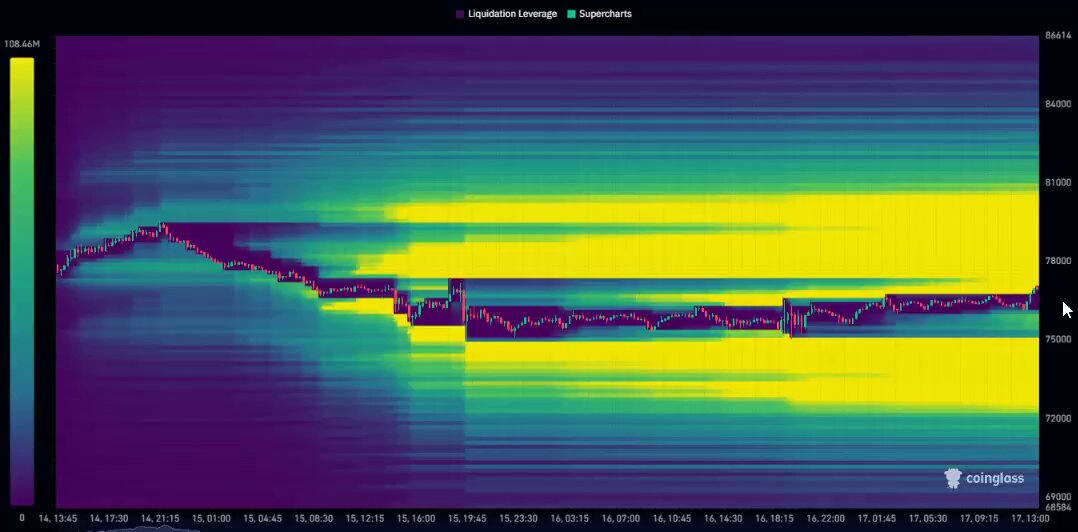
Task: Toggle the Liquidation Leverage legend entry
Action: pyautogui.click(x=506, y=14)
